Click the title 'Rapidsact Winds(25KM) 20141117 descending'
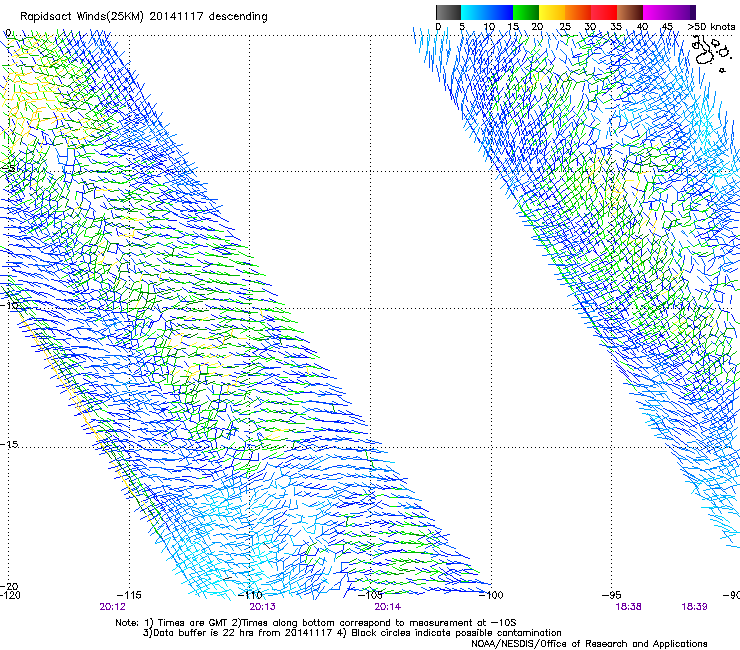Screen dimensions: 740x650 [x=143, y=17]
